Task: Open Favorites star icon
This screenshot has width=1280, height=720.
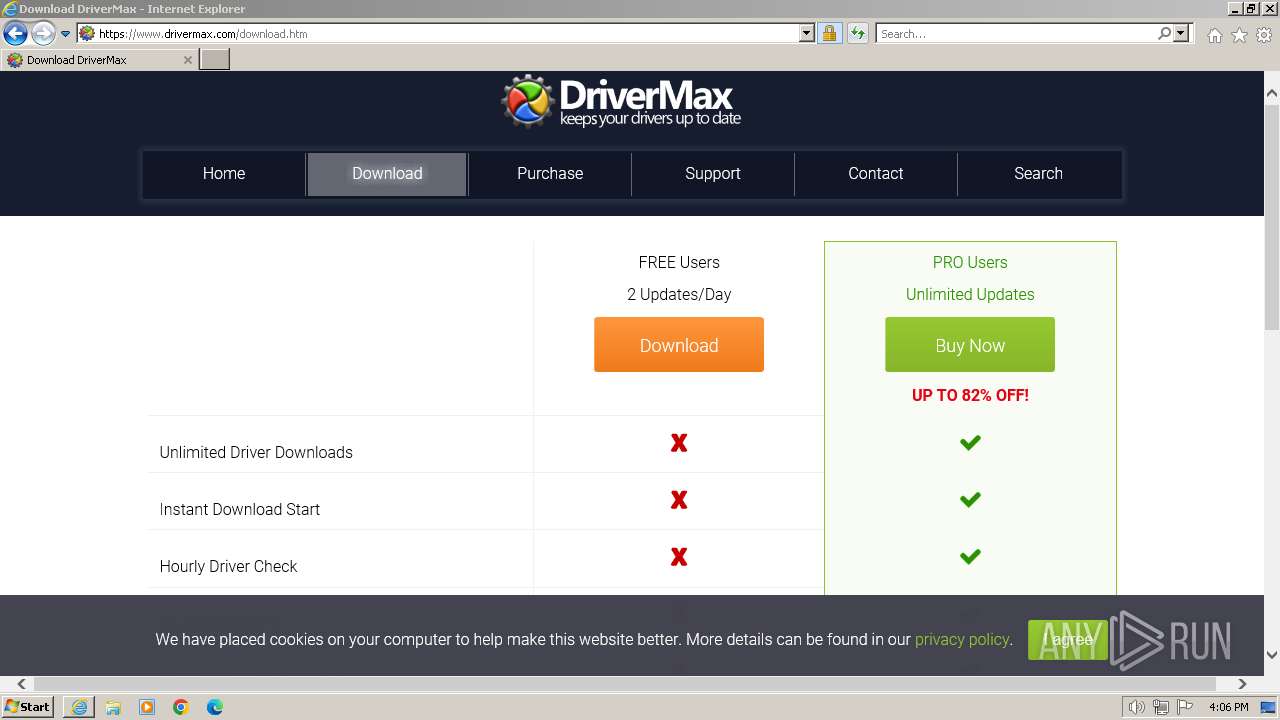Action: (x=1239, y=35)
